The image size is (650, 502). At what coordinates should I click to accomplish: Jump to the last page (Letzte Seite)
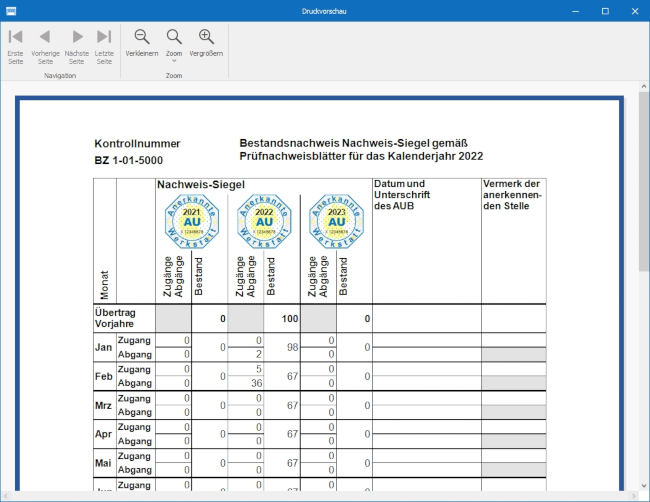[104, 43]
